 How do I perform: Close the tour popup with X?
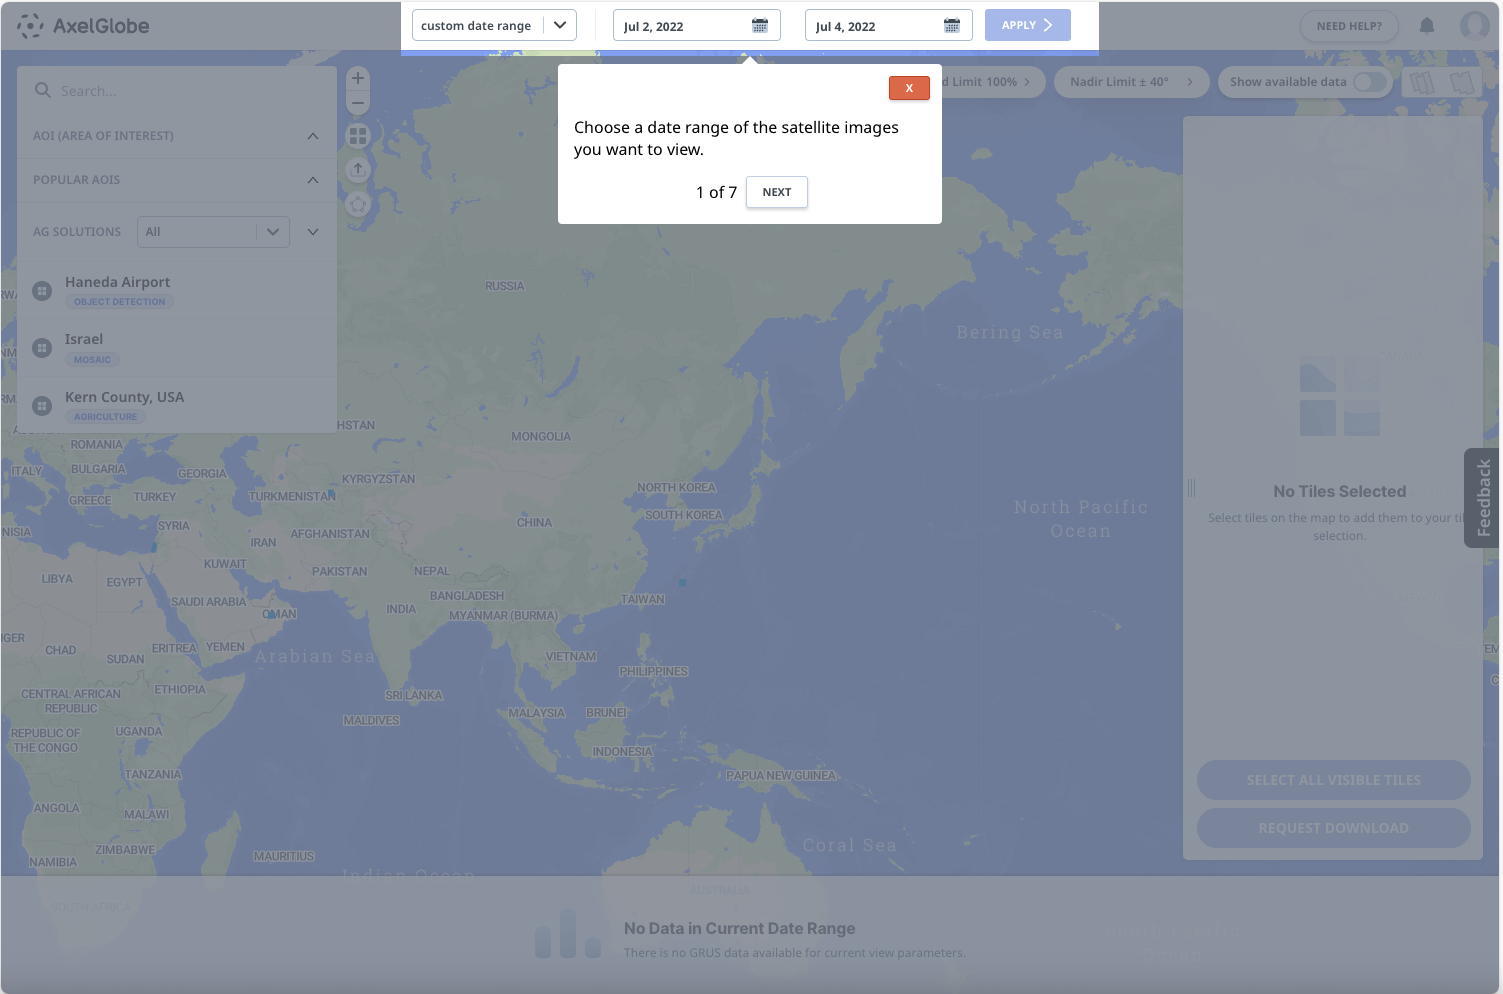click(x=909, y=88)
